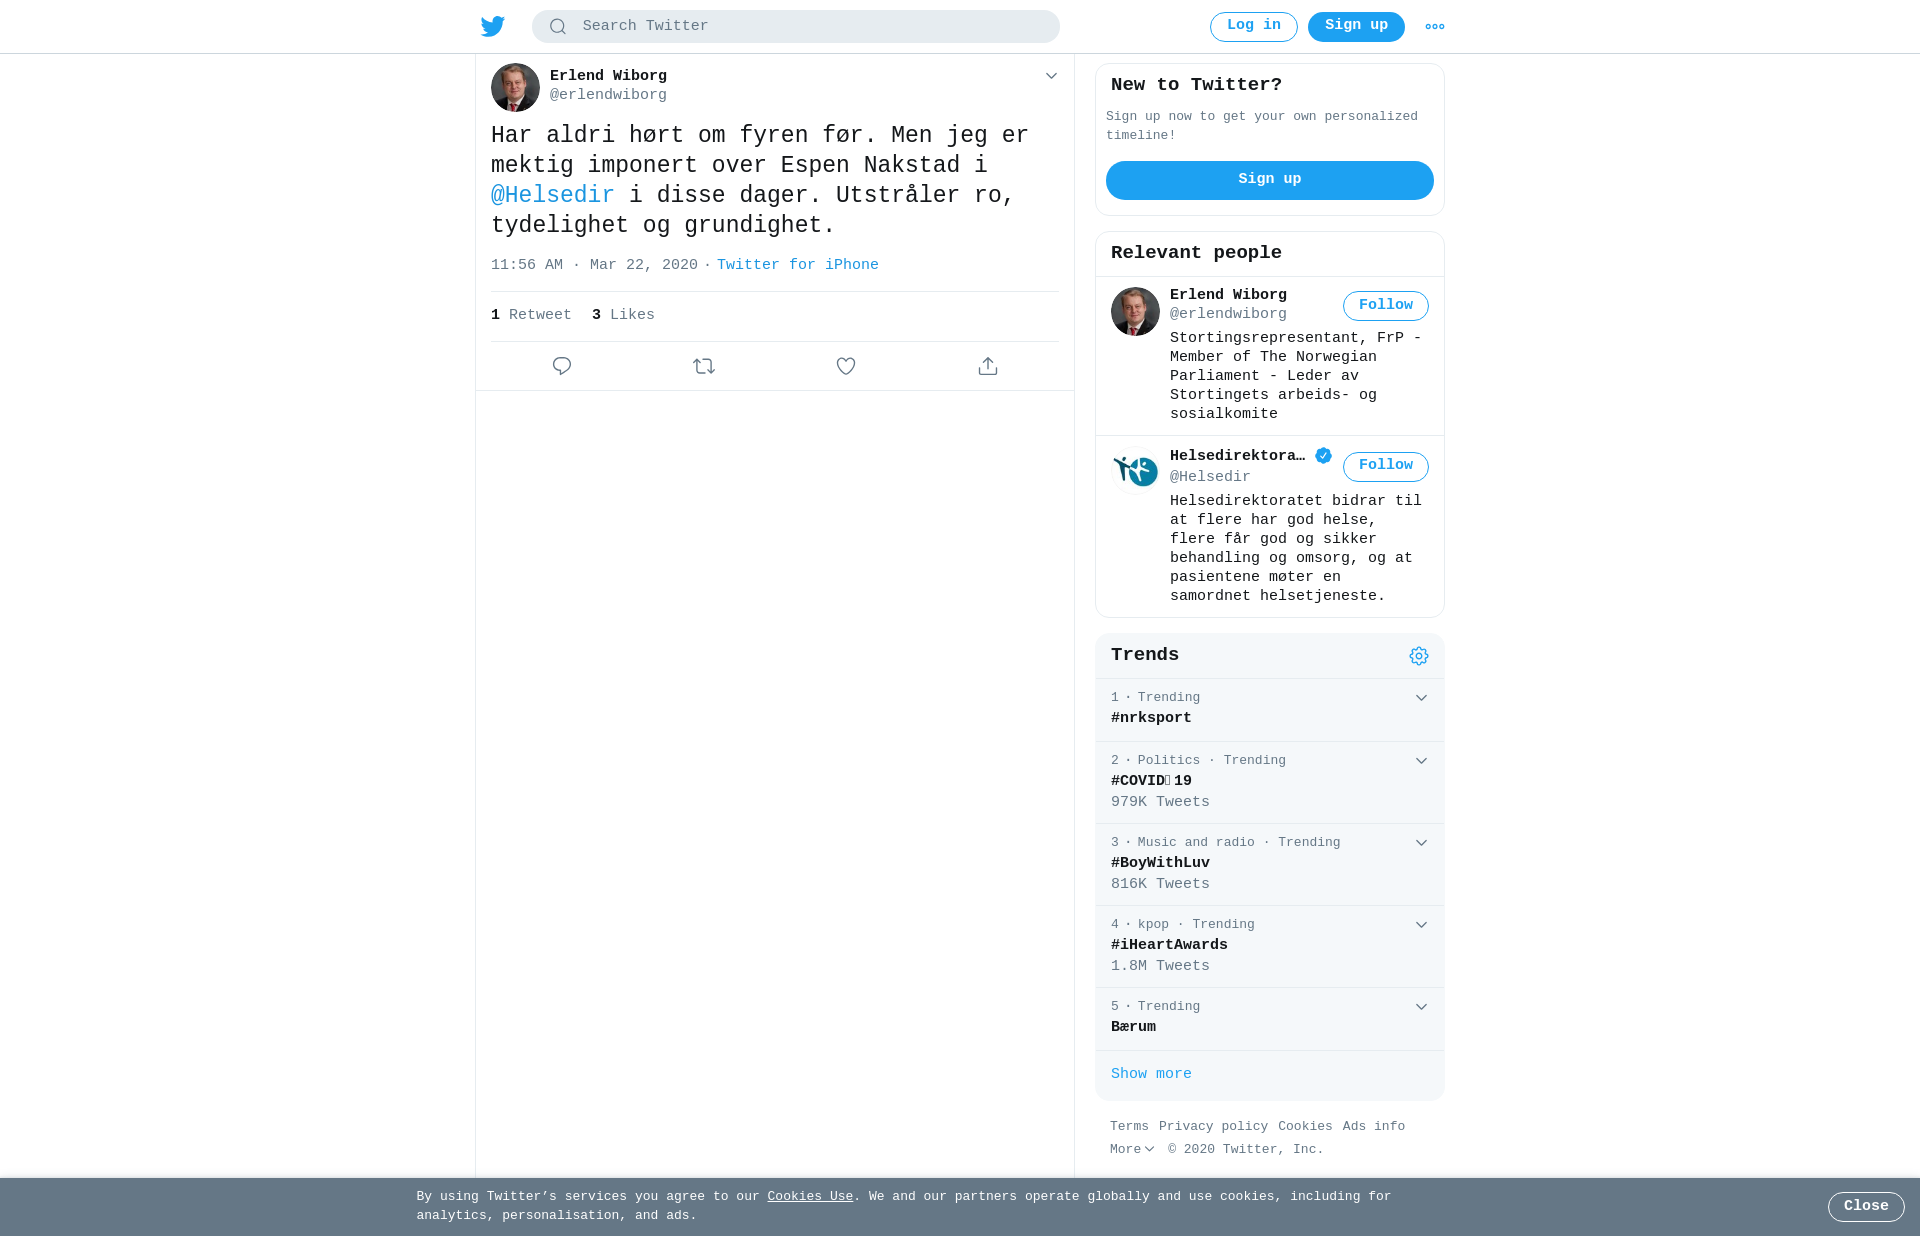Focus the Search Twitter field
The image size is (1920, 1236).
click(796, 27)
